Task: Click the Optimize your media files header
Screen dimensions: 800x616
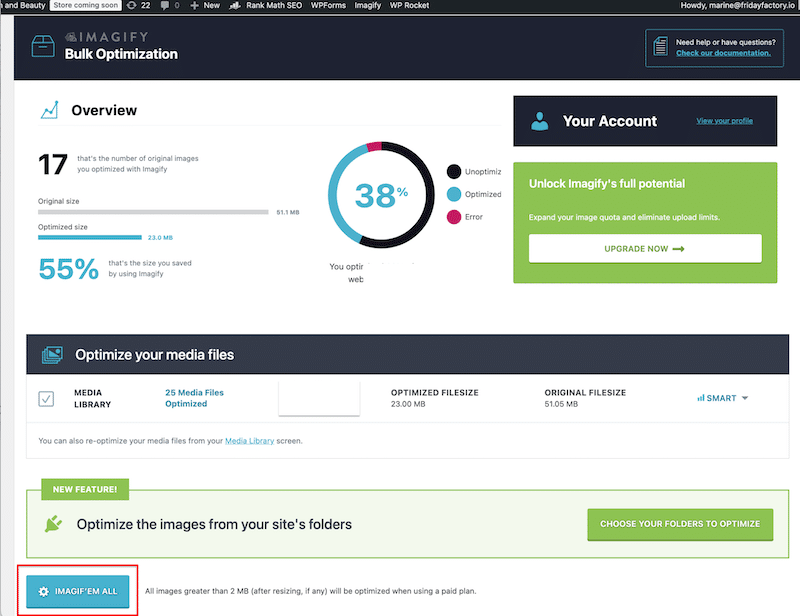Action: coord(155,355)
